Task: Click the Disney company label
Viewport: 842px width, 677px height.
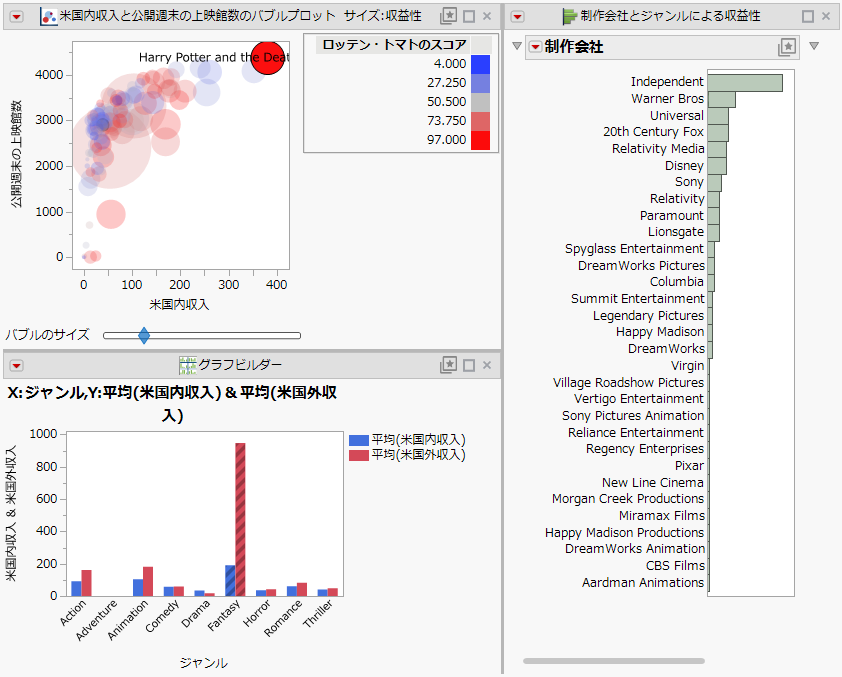Action: 684,165
